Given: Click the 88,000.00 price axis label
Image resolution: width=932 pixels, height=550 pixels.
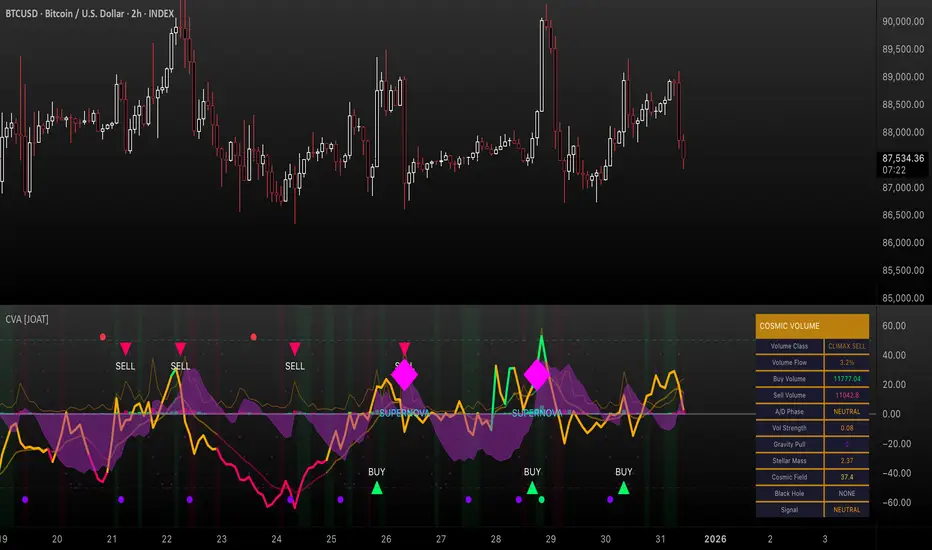Looking at the screenshot, I should tap(903, 132).
